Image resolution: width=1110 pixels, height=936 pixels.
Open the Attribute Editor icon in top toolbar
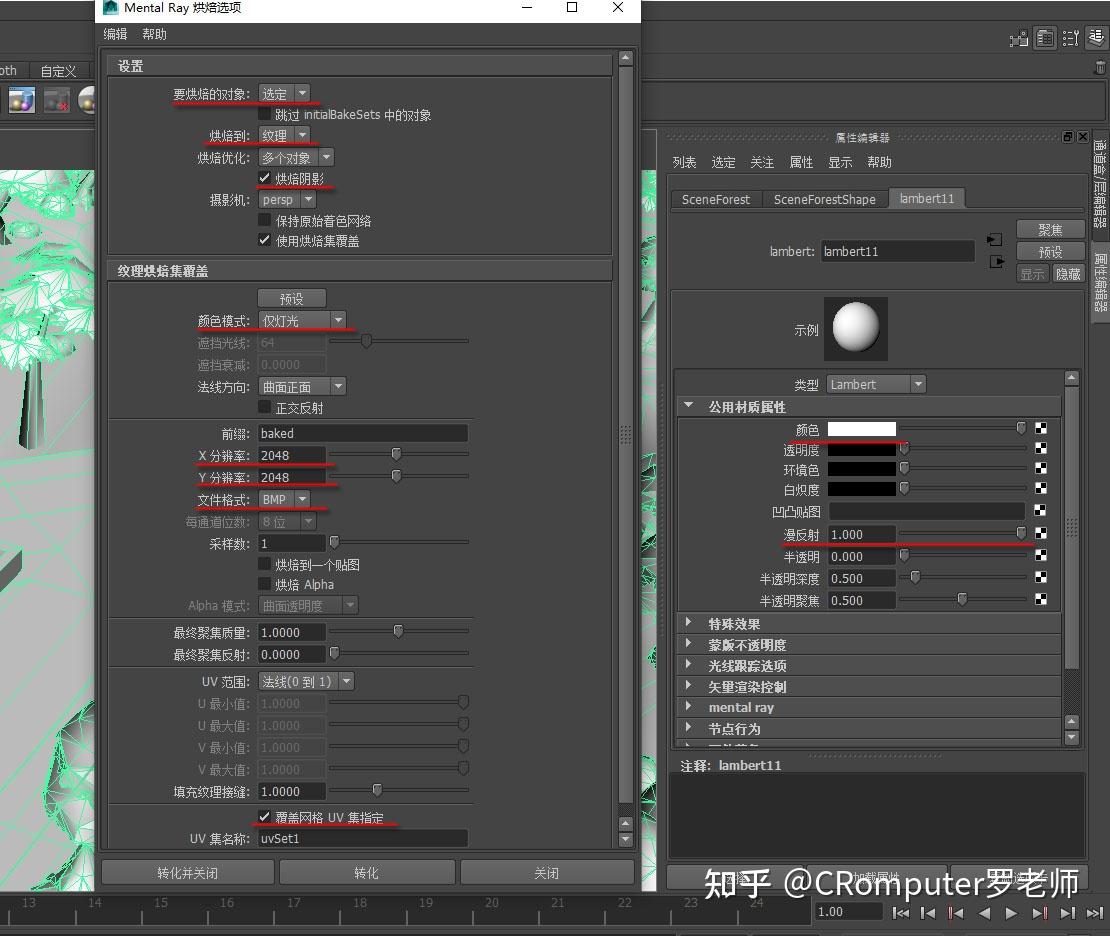[x=1044, y=38]
